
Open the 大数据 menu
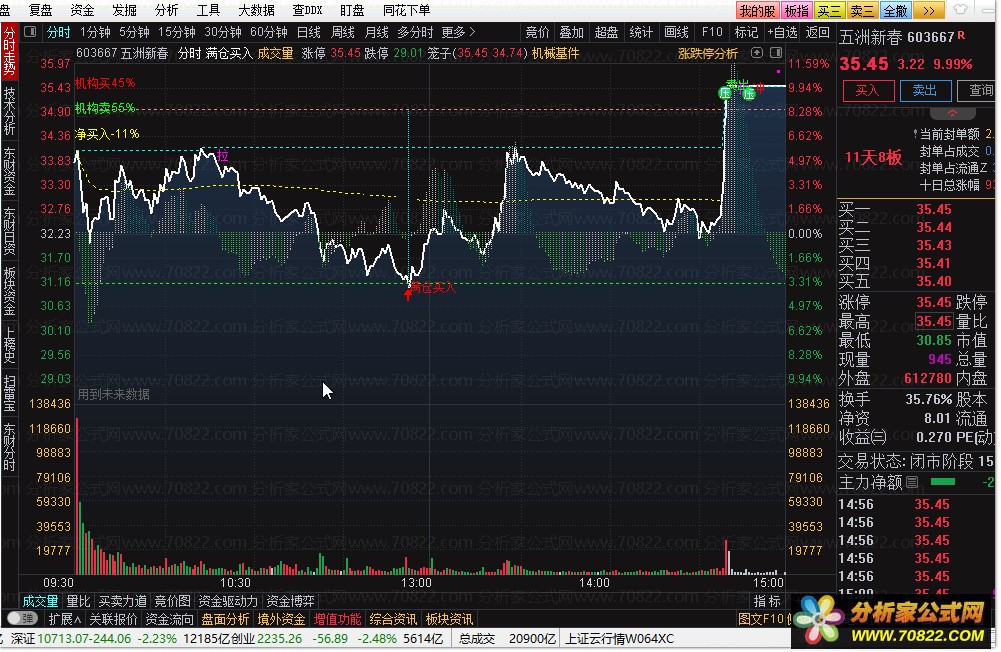(256, 10)
